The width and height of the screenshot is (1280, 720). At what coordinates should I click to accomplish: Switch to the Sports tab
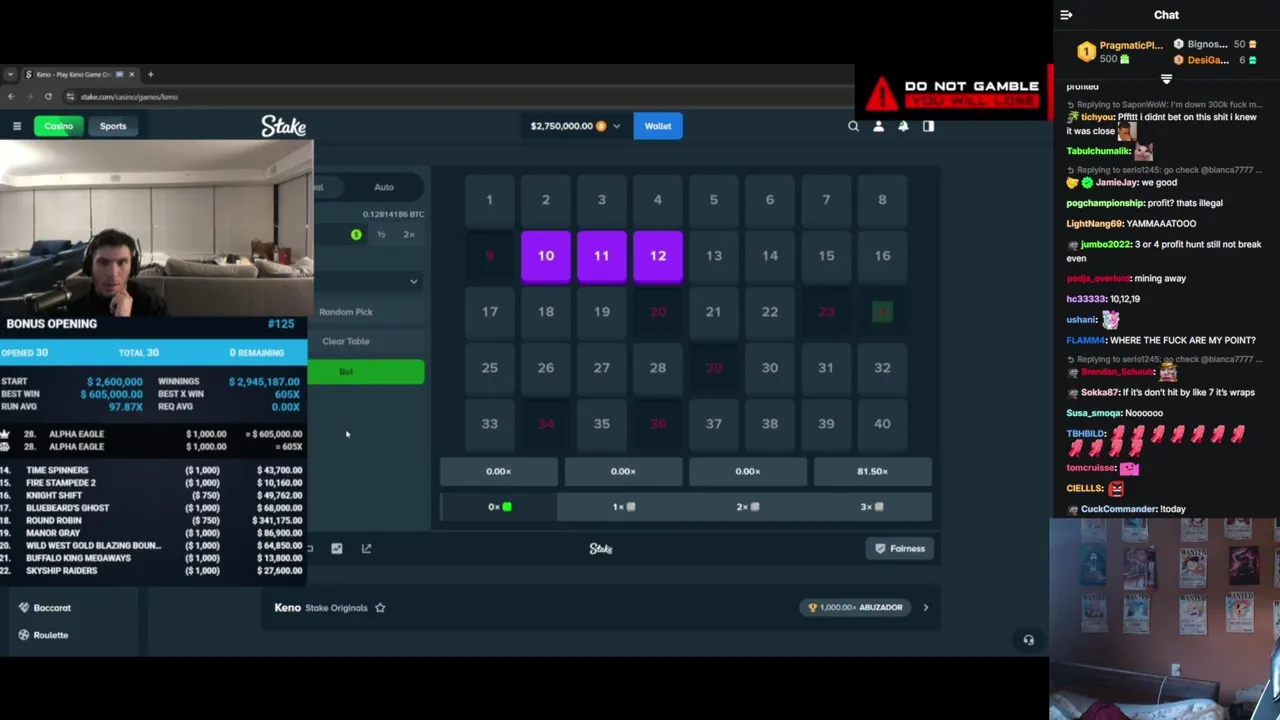point(113,126)
